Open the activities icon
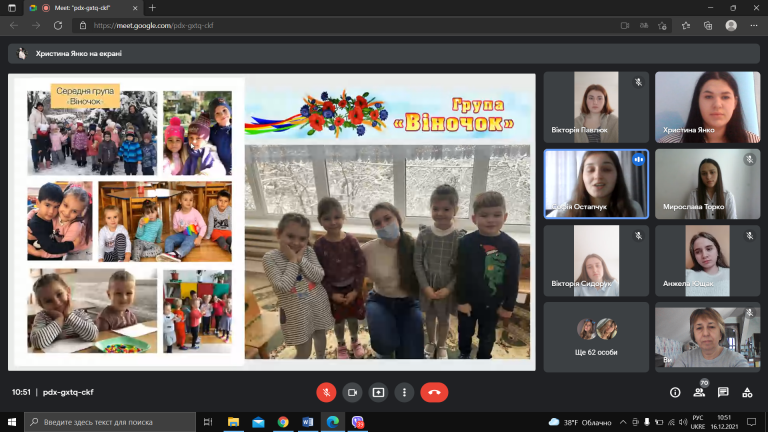The height and width of the screenshot is (432, 768). click(x=747, y=392)
